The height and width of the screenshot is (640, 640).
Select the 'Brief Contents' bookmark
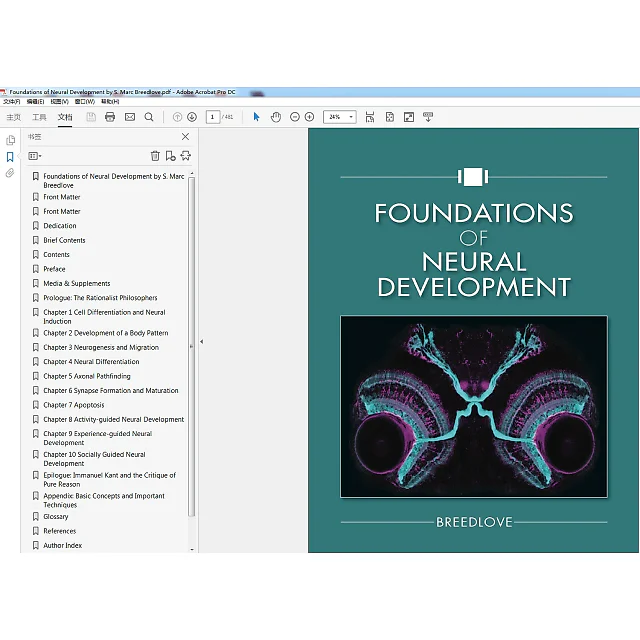pos(64,240)
